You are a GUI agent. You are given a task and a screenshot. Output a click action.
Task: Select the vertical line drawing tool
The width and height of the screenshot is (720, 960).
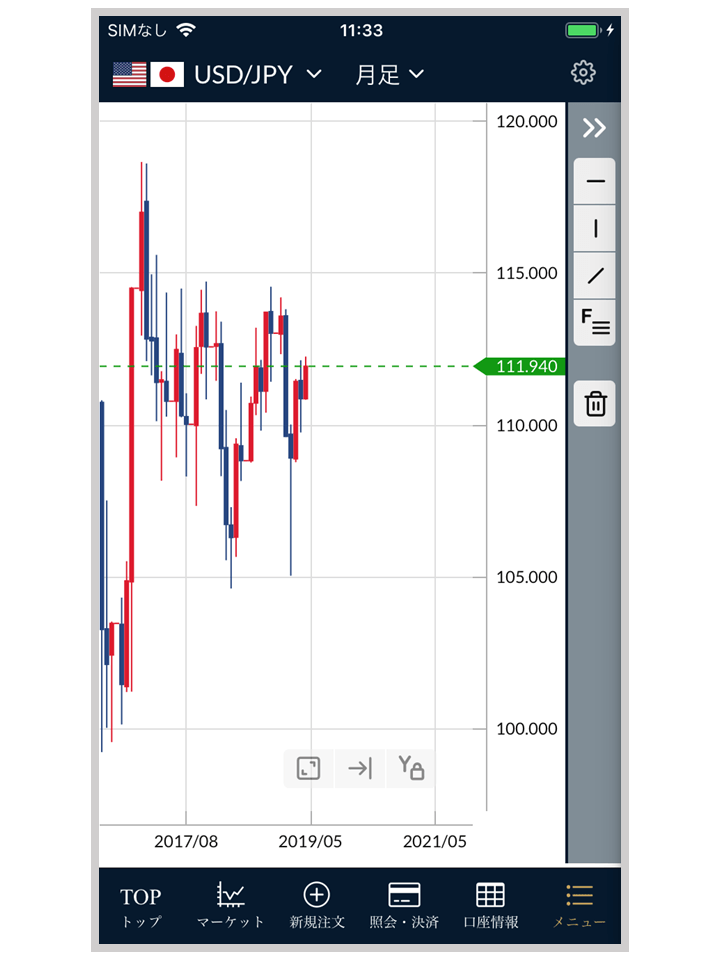click(595, 229)
